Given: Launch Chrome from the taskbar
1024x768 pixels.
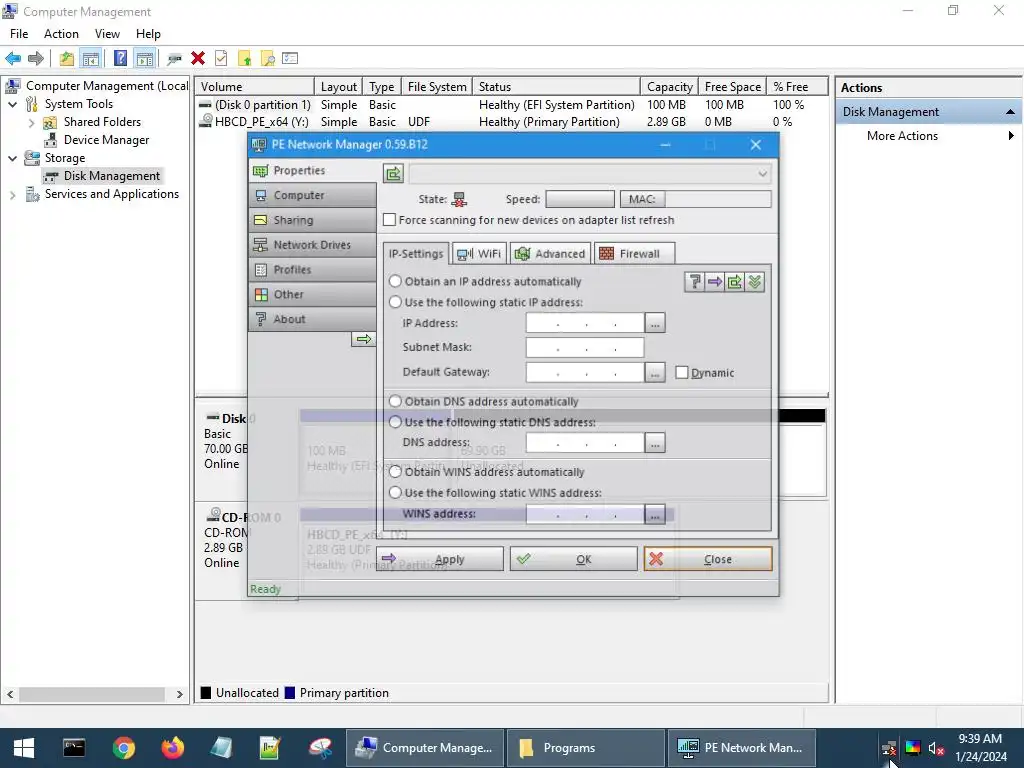Looking at the screenshot, I should [x=123, y=748].
